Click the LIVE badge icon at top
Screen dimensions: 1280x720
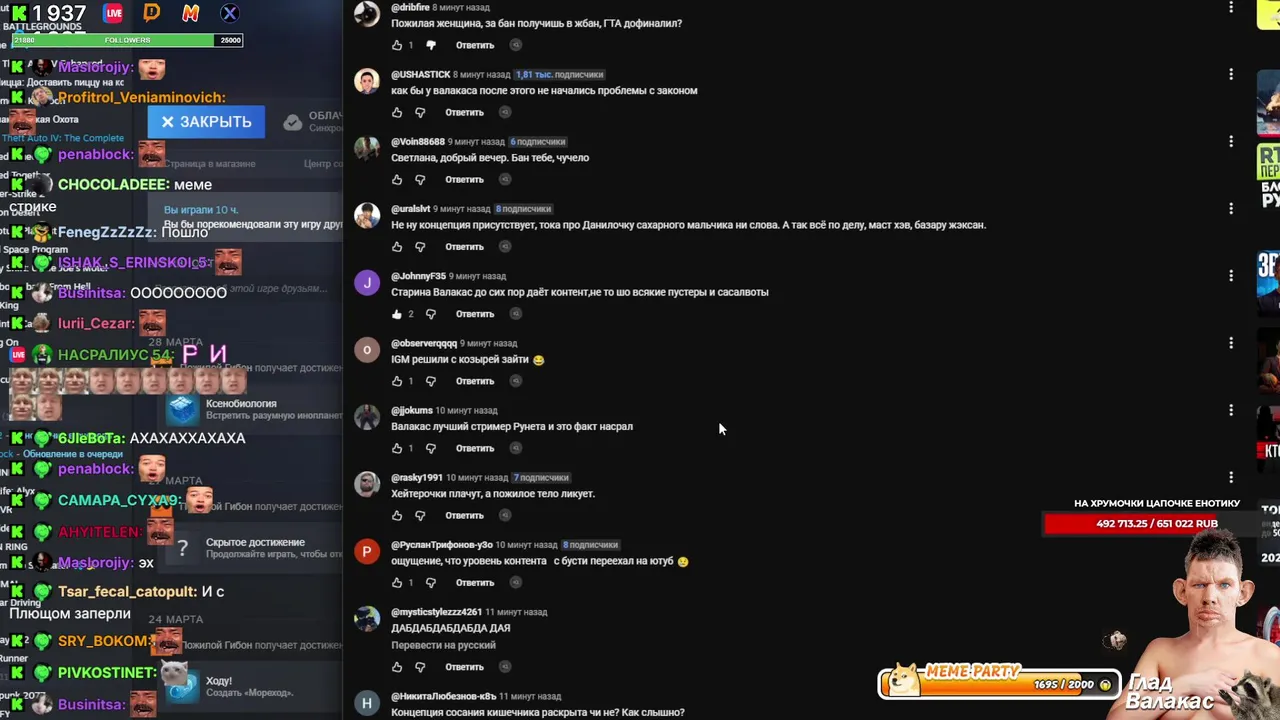(x=114, y=13)
